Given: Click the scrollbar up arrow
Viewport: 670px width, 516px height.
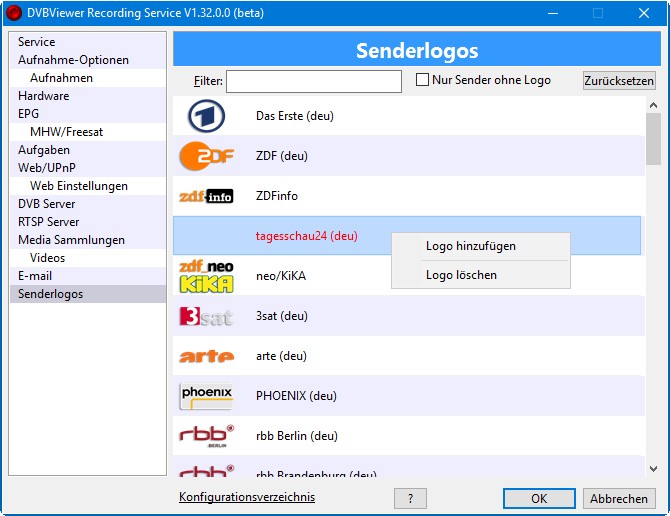Looking at the screenshot, I should click(653, 105).
